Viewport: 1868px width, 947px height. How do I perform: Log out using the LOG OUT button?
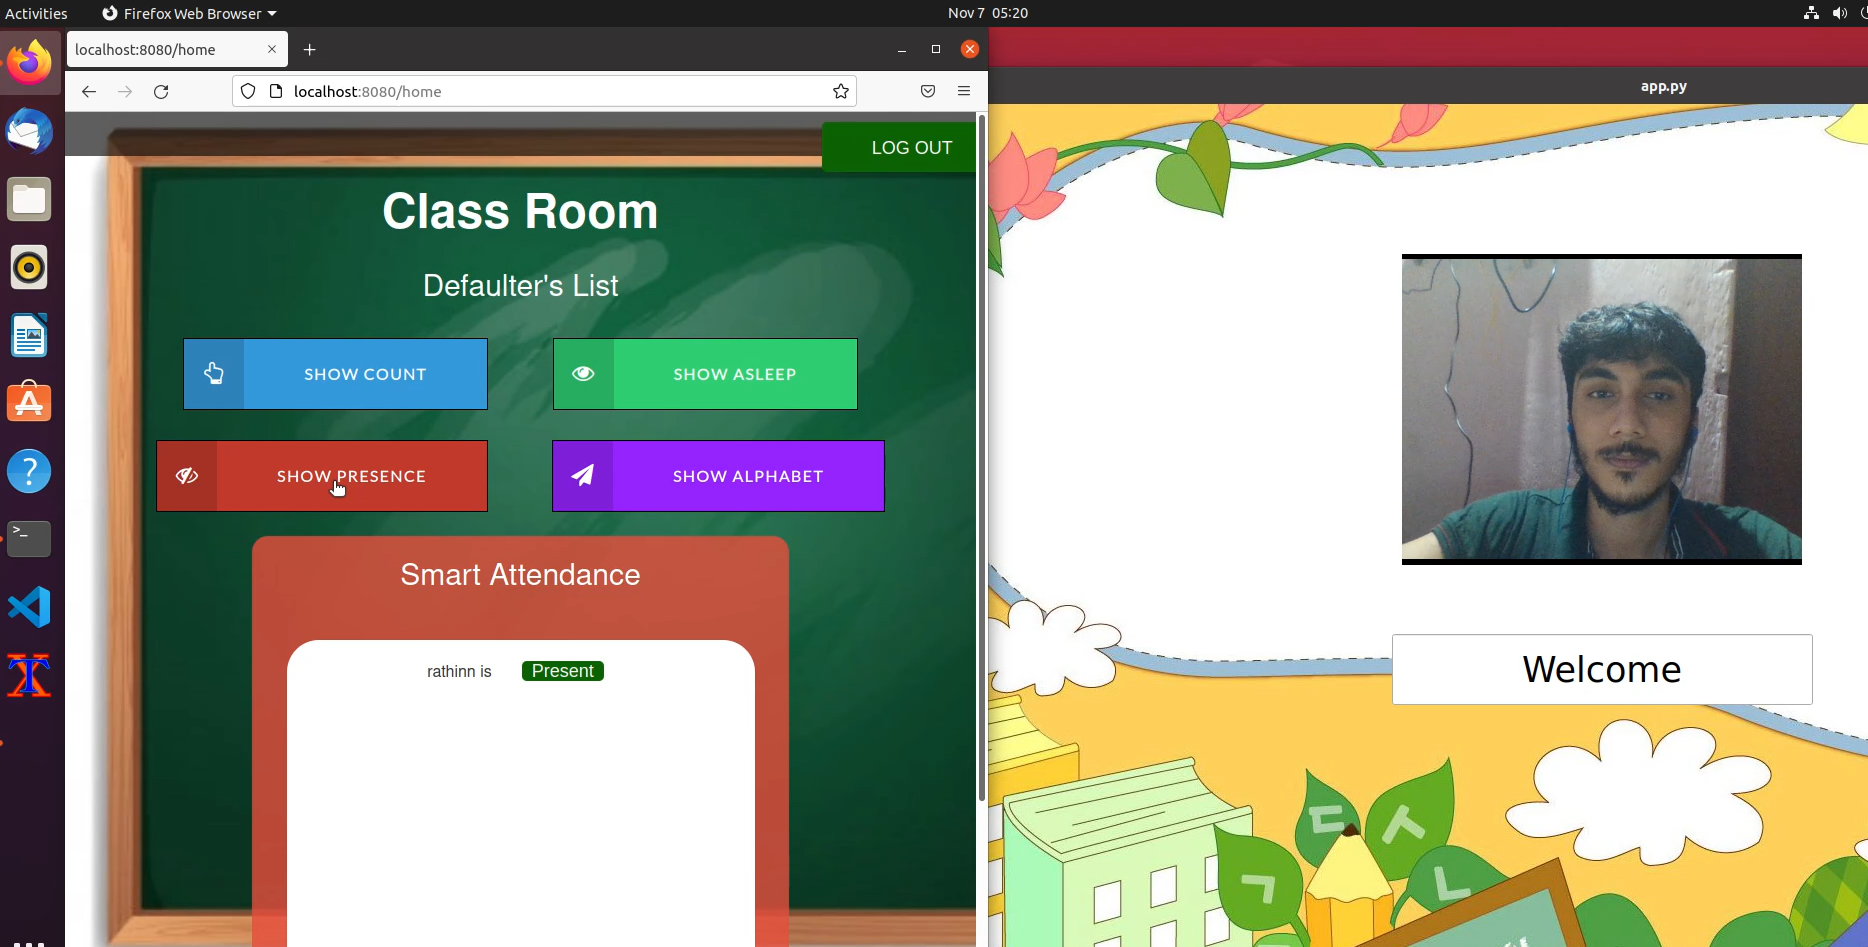(898, 148)
